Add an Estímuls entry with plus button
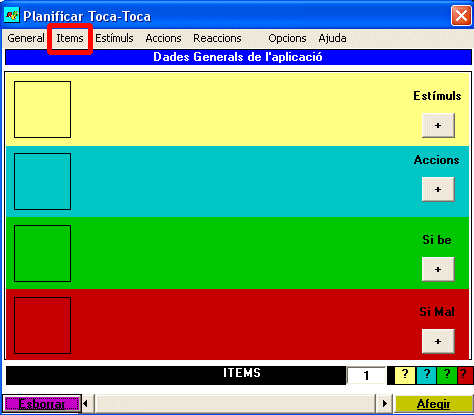474x415 pixels. click(438, 125)
